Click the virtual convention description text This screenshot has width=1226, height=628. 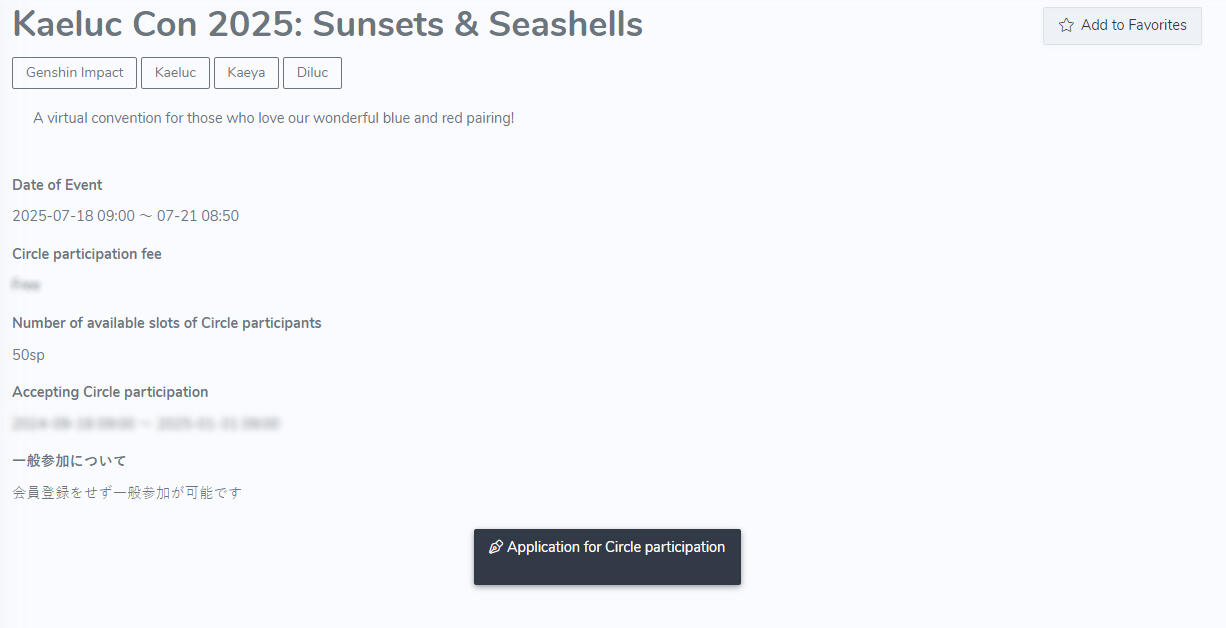[x=273, y=118]
